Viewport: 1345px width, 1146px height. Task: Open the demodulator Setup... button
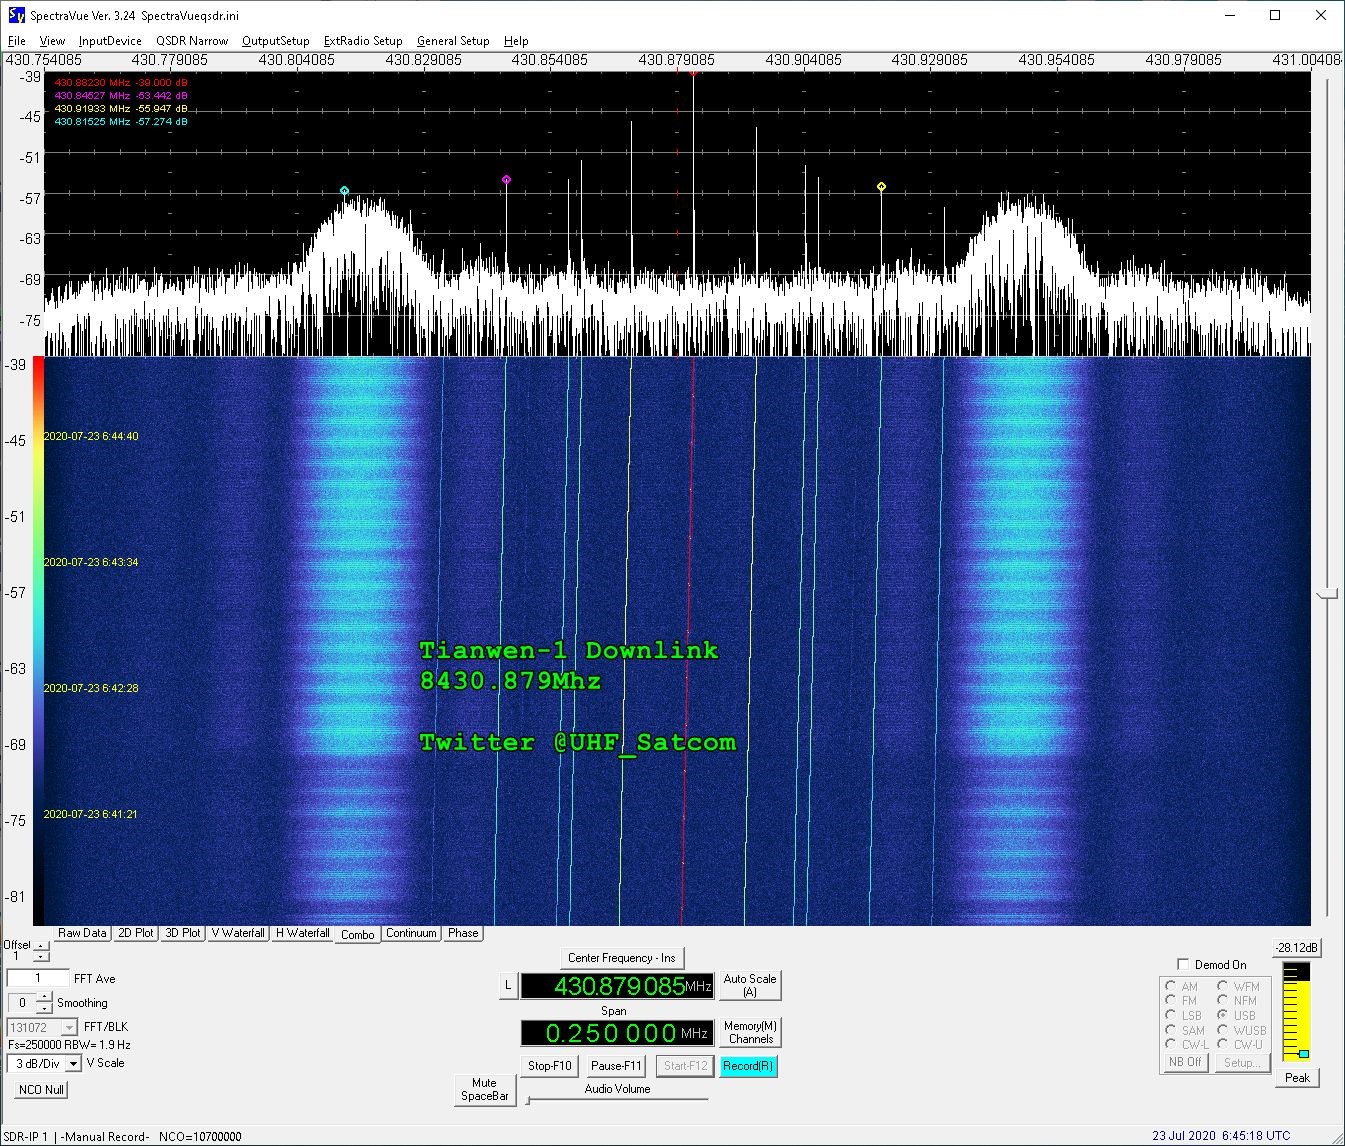pos(1241,1062)
